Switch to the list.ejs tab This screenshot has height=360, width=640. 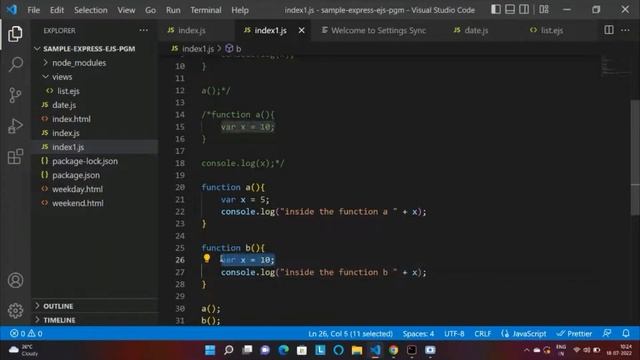(551, 30)
